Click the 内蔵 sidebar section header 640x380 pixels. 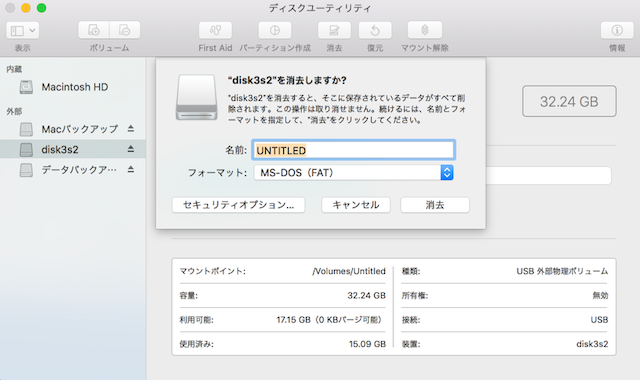14,69
